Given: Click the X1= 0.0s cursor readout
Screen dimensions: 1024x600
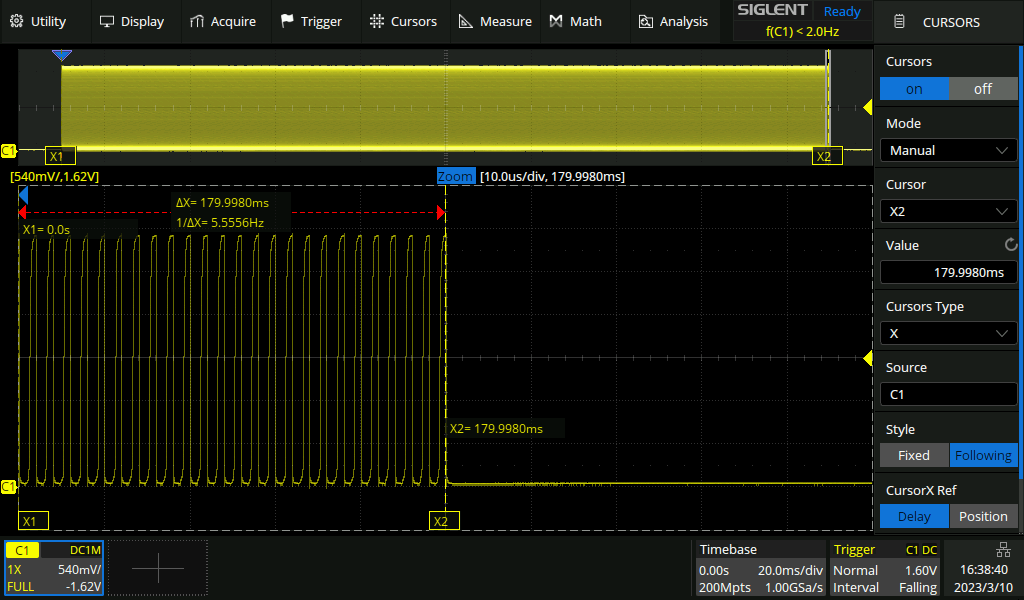Looking at the screenshot, I should coord(46,230).
